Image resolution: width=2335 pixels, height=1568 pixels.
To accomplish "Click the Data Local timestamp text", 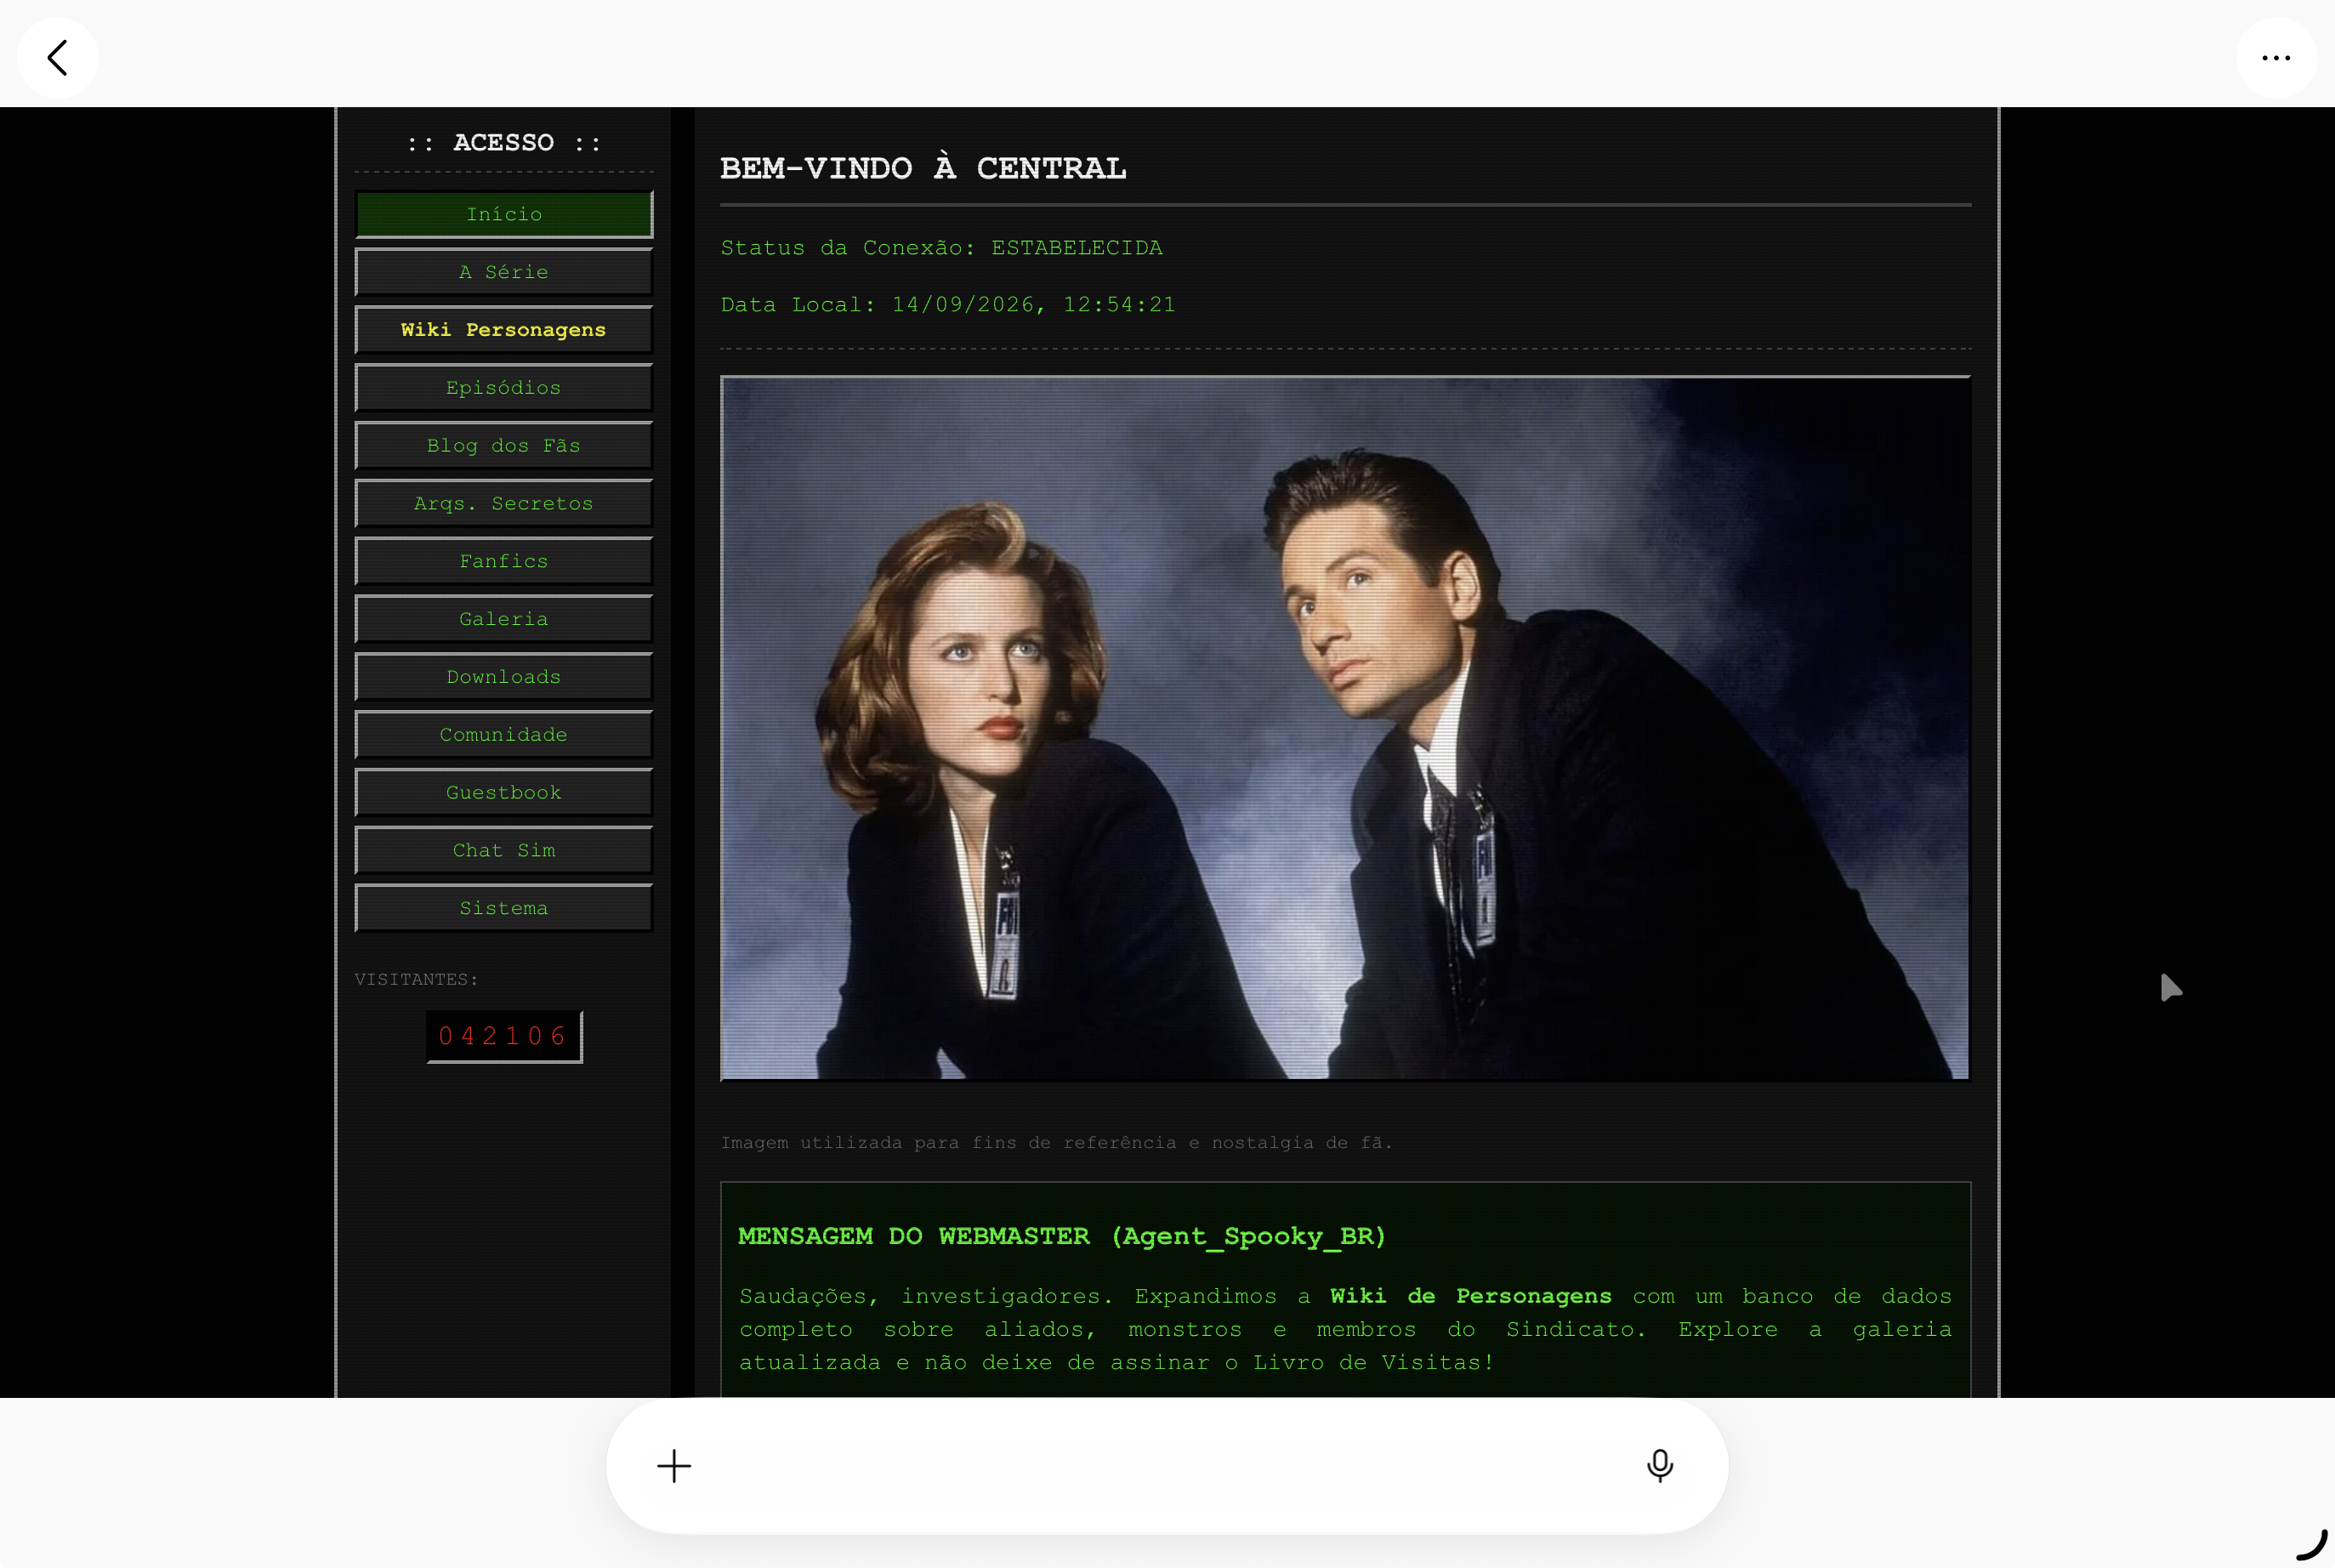I will [948, 305].
